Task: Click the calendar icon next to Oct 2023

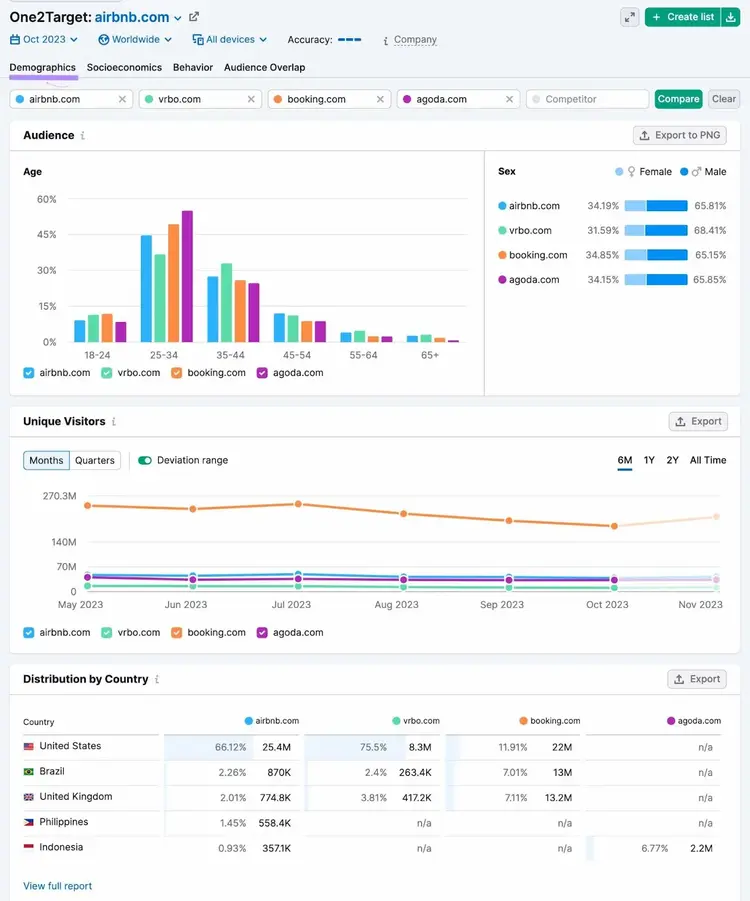Action: click(15, 40)
